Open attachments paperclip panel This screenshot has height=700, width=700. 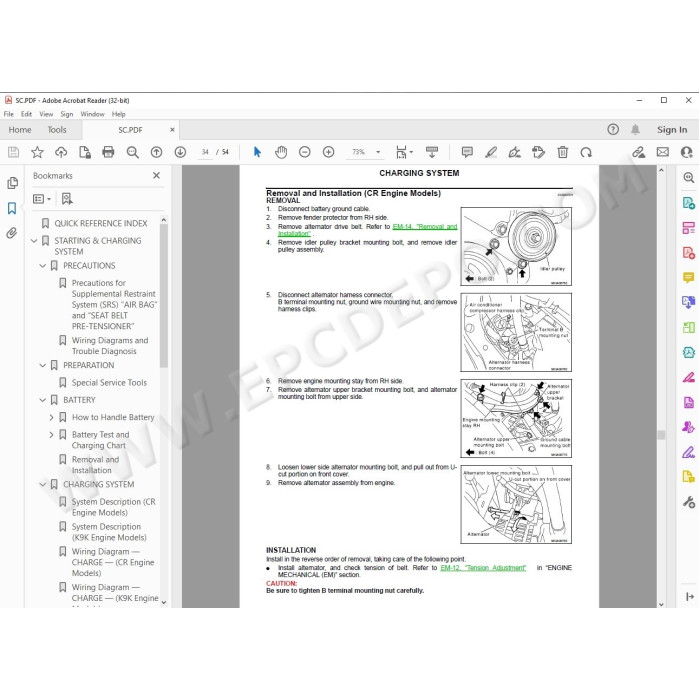tap(12, 233)
